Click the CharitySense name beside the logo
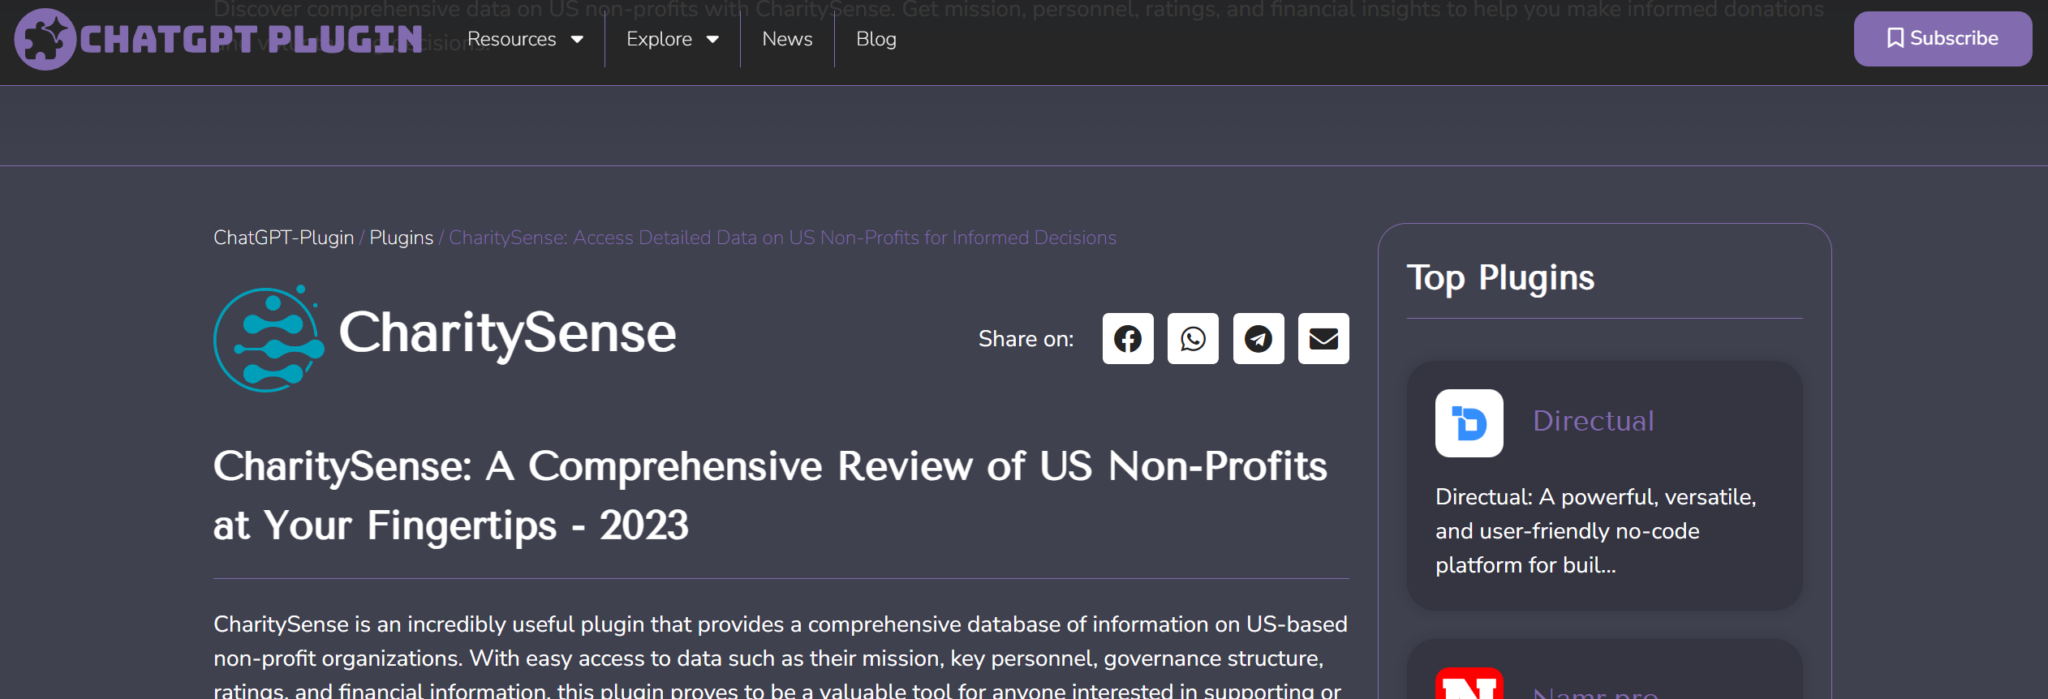 [507, 333]
